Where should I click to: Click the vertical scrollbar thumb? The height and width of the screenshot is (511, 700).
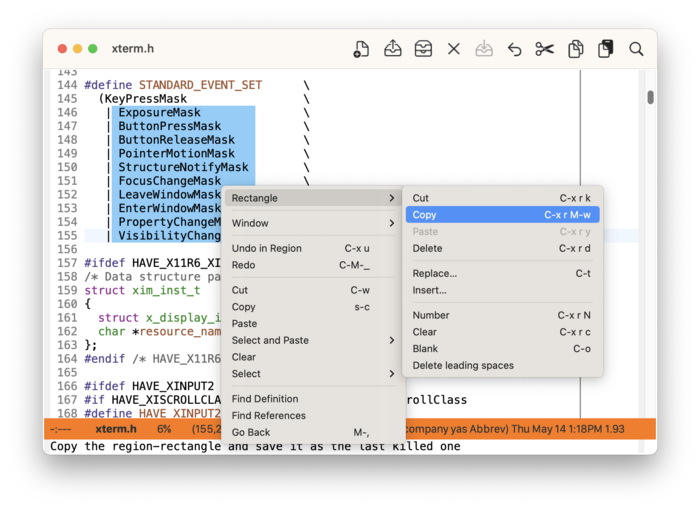(x=650, y=97)
